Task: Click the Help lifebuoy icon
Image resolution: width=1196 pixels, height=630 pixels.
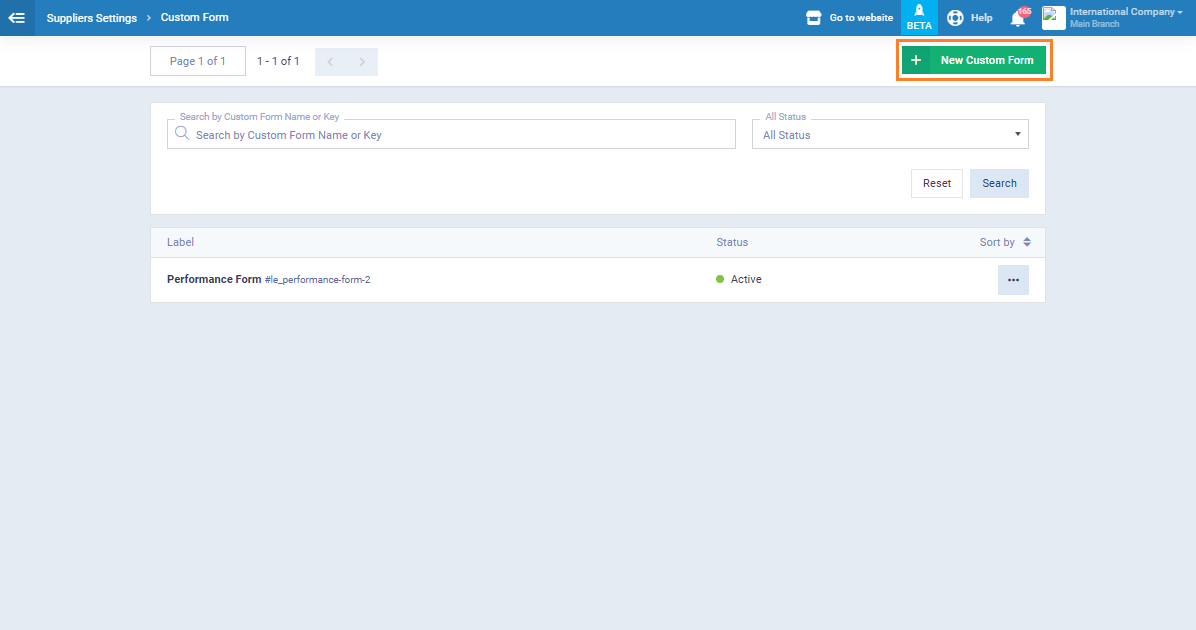Action: point(955,18)
